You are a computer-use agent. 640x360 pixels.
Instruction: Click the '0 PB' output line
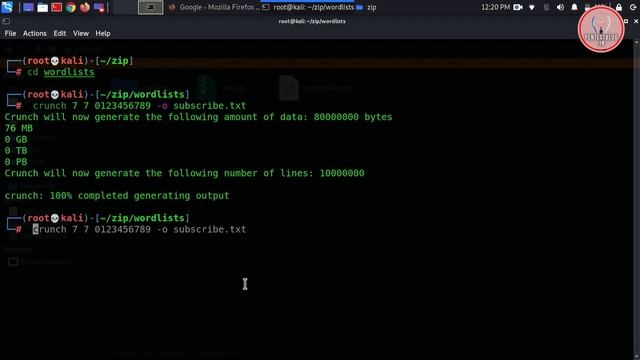point(16,162)
